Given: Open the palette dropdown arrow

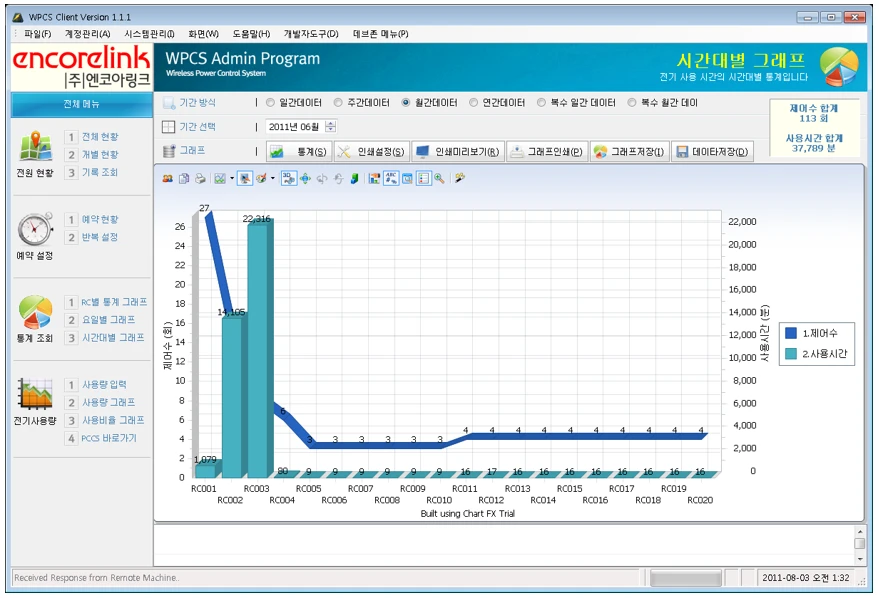Looking at the screenshot, I should coord(273,179).
